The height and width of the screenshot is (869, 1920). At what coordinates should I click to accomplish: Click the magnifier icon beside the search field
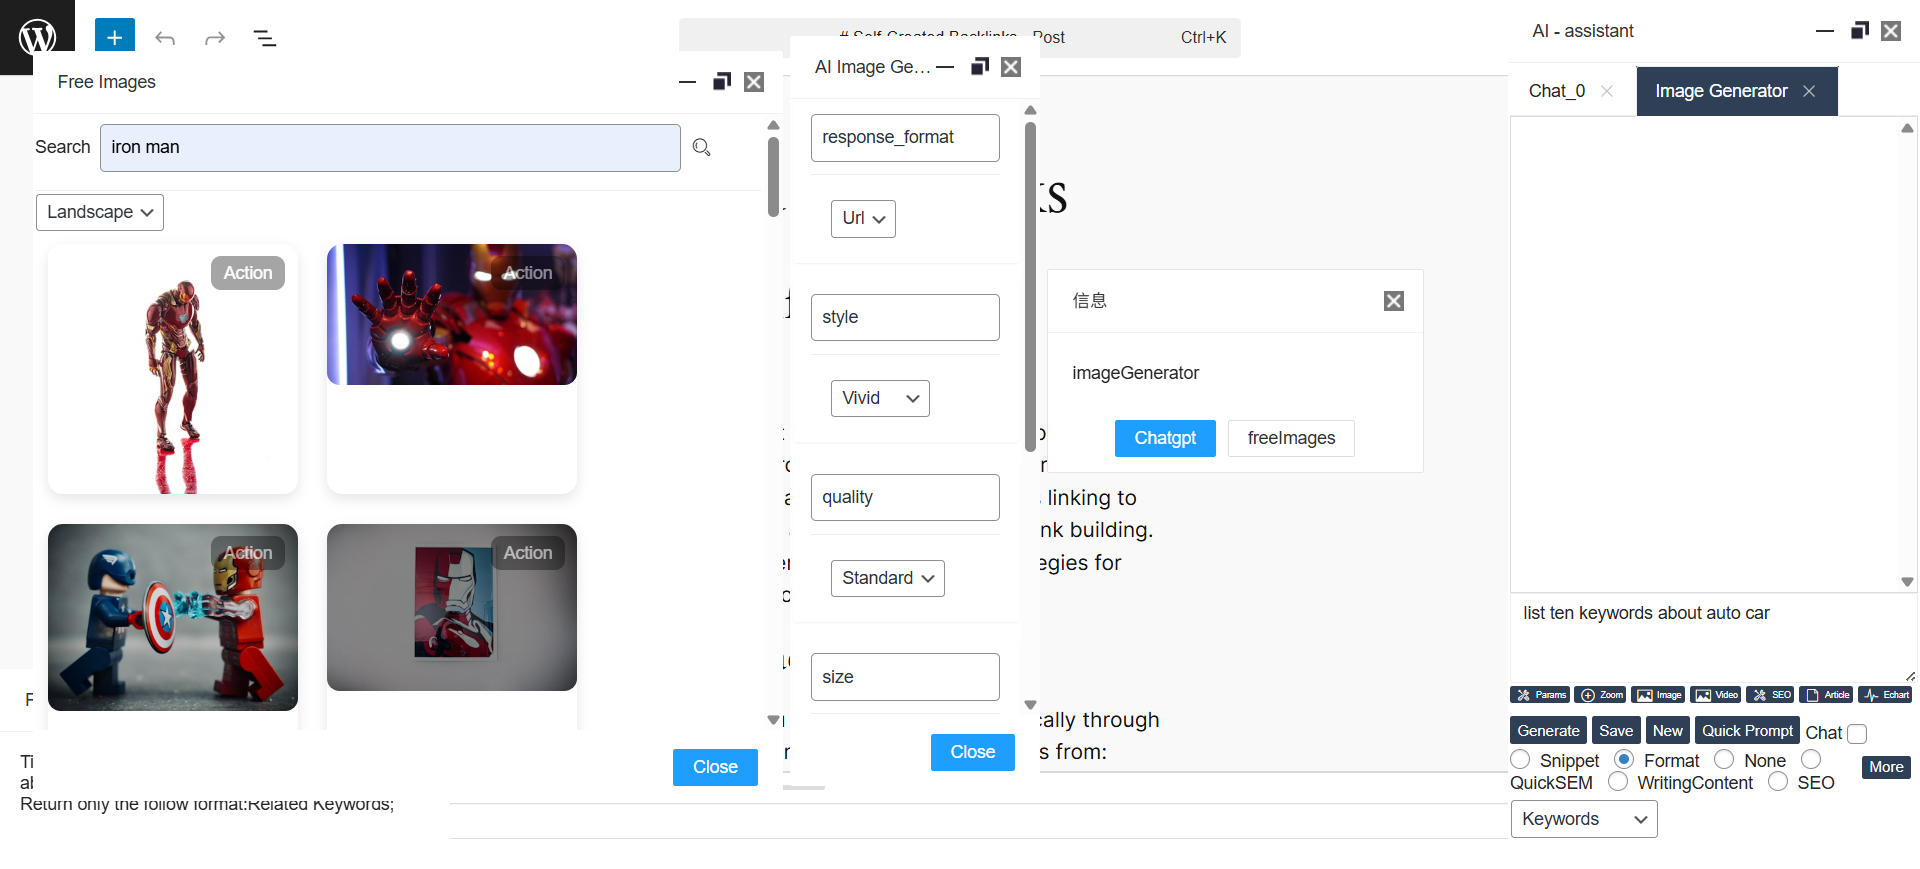[x=702, y=148]
